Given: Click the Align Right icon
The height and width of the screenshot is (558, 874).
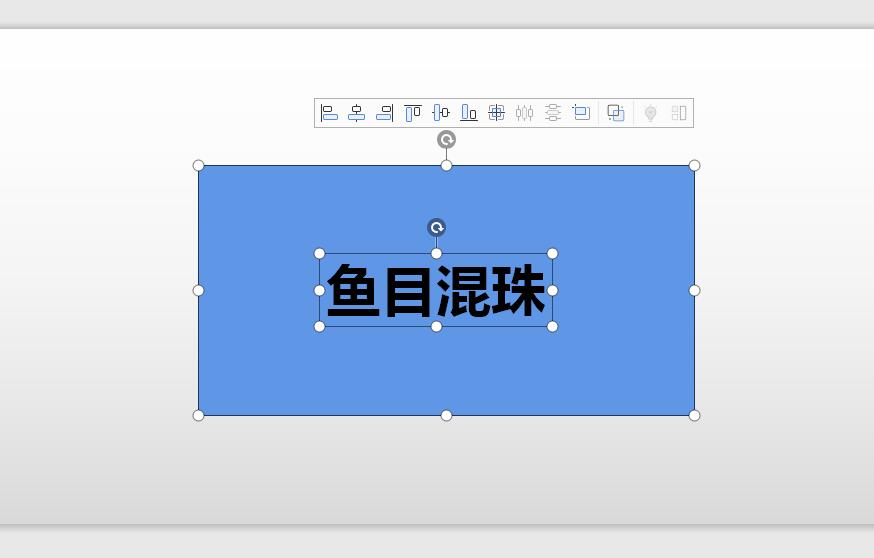Looking at the screenshot, I should point(385,113).
